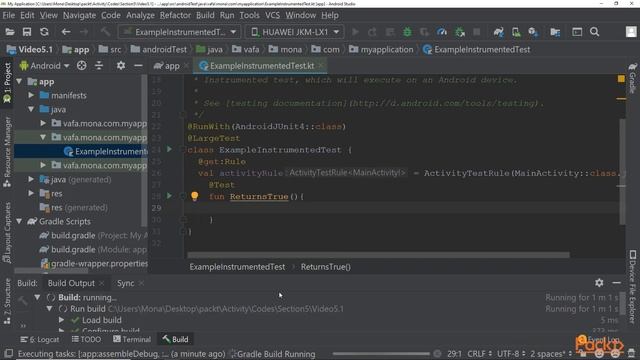Click the Make Project hammer icon
The width and height of the screenshot is (640, 360).
105,32
